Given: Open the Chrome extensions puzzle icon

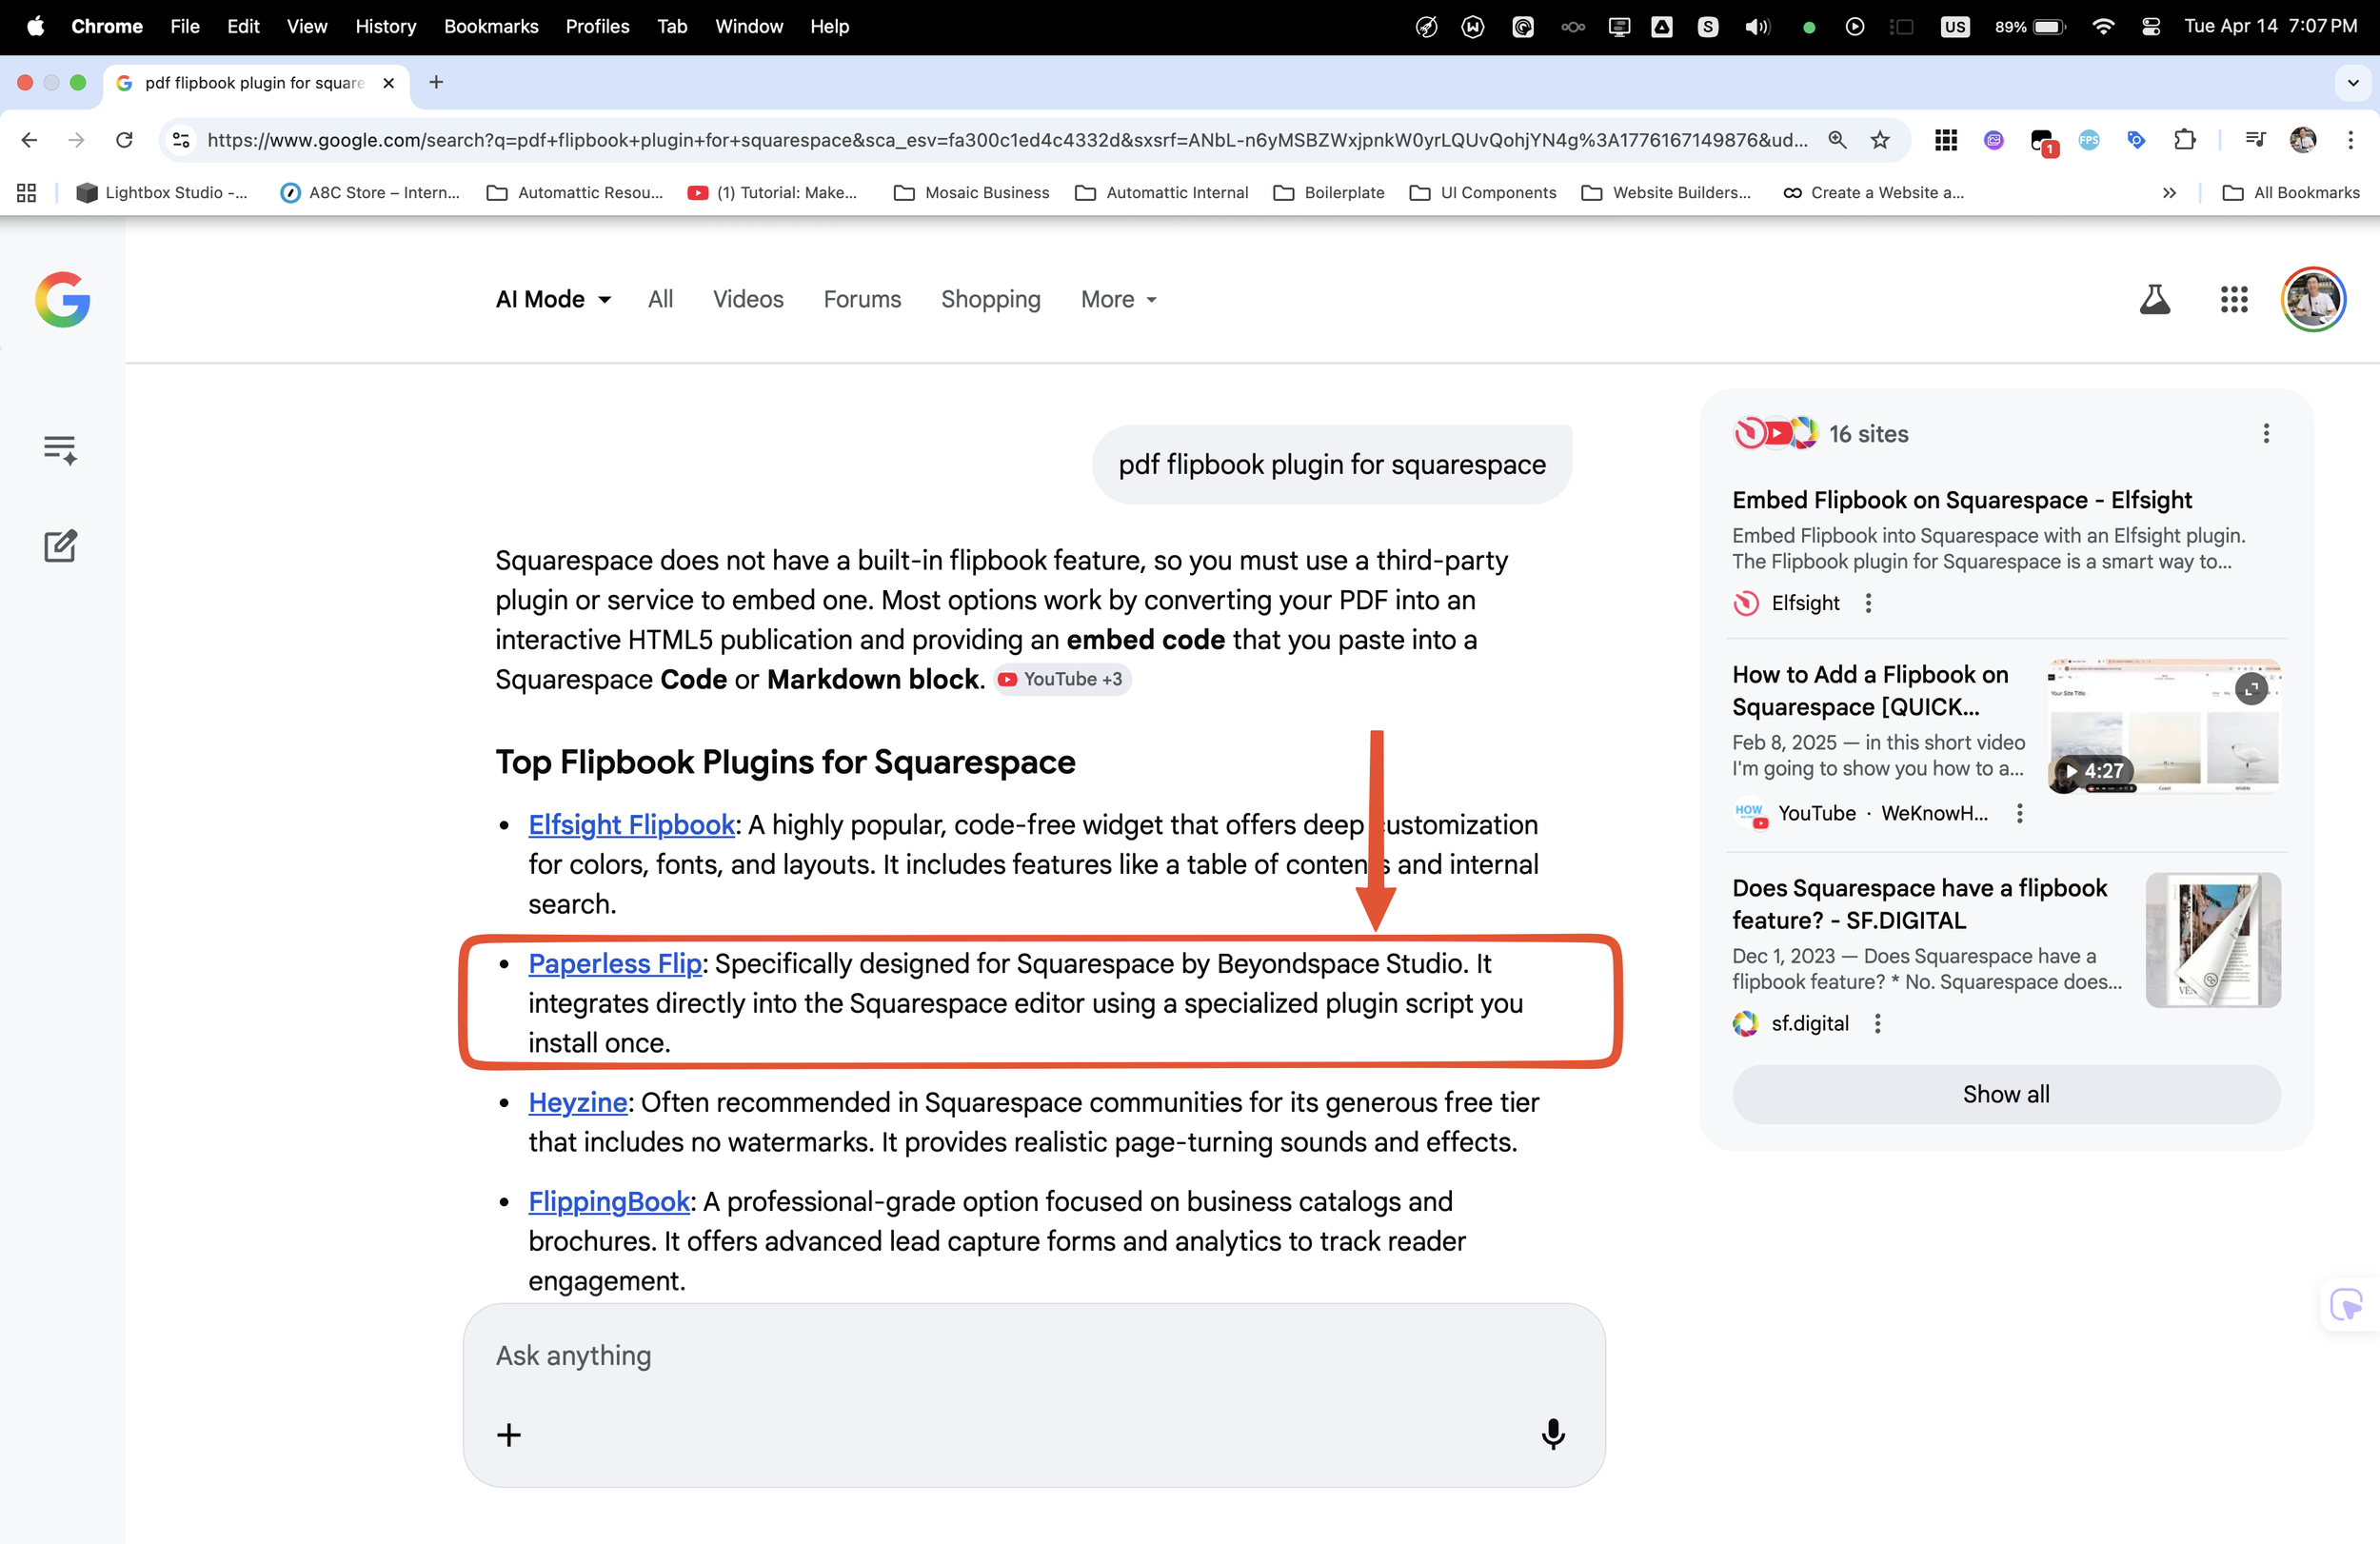Looking at the screenshot, I should pos(2185,140).
